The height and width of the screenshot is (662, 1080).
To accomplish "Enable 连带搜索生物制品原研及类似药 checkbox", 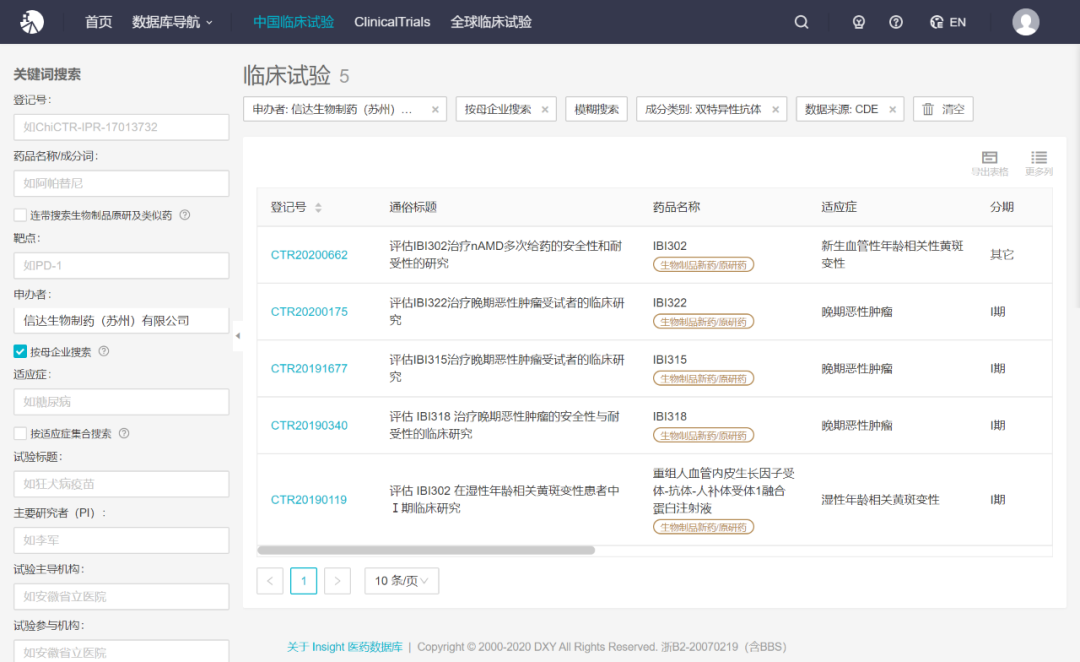I will [x=20, y=215].
